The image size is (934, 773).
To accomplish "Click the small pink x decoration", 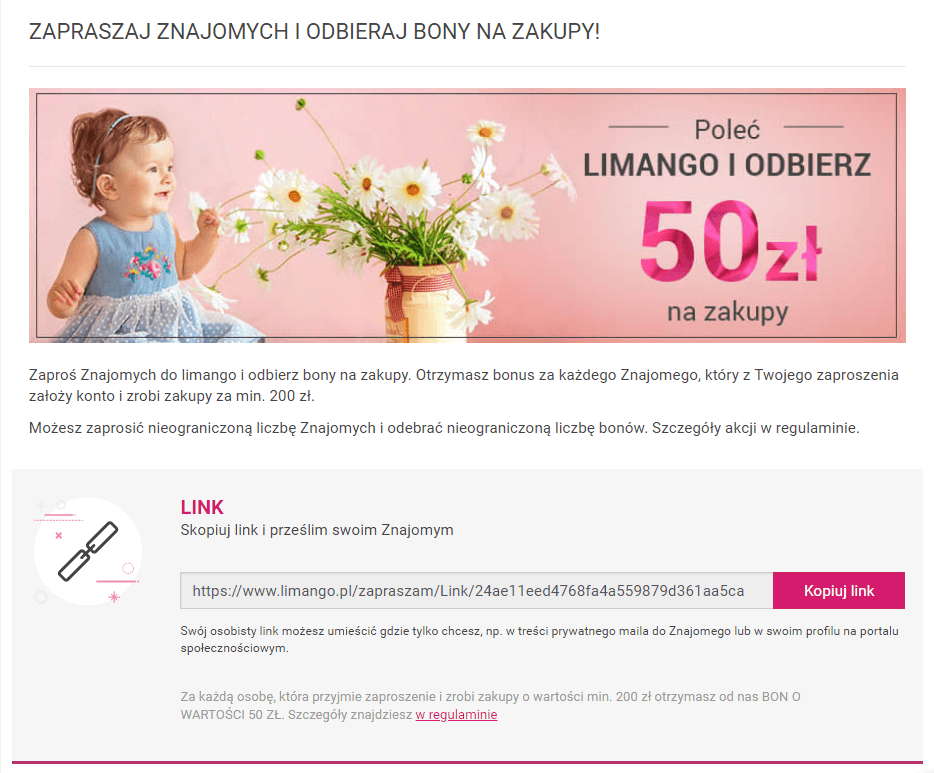I will coord(58,535).
